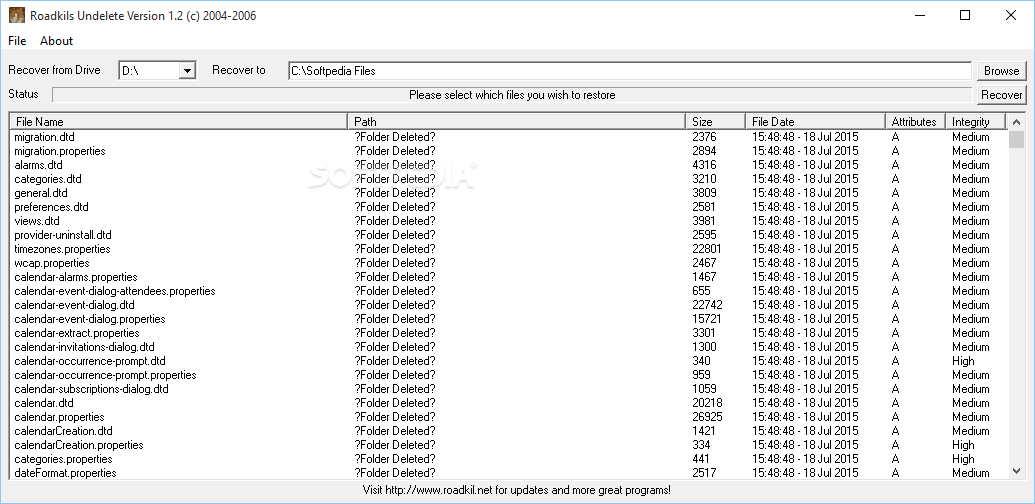Select file general.dtd
The image size is (1035, 504).
[41, 193]
